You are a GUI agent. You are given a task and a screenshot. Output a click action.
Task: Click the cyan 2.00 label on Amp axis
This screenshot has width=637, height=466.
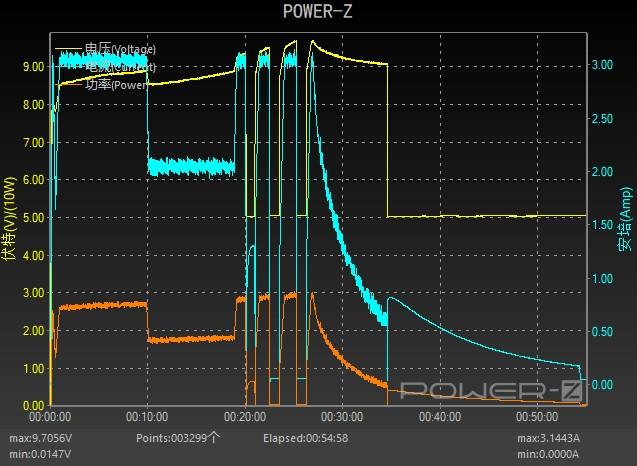(x=602, y=172)
